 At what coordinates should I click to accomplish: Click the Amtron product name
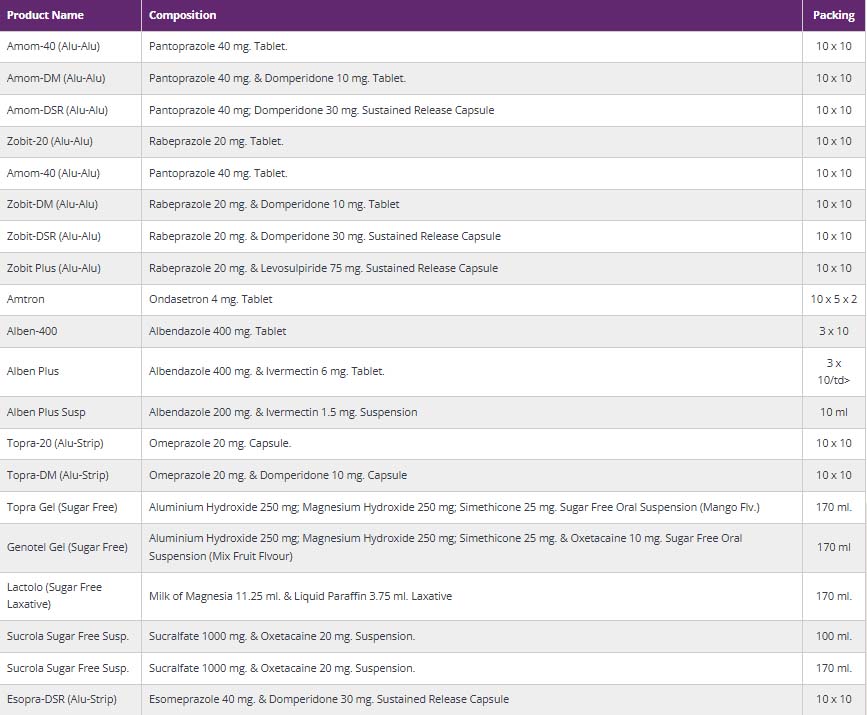click(x=26, y=299)
